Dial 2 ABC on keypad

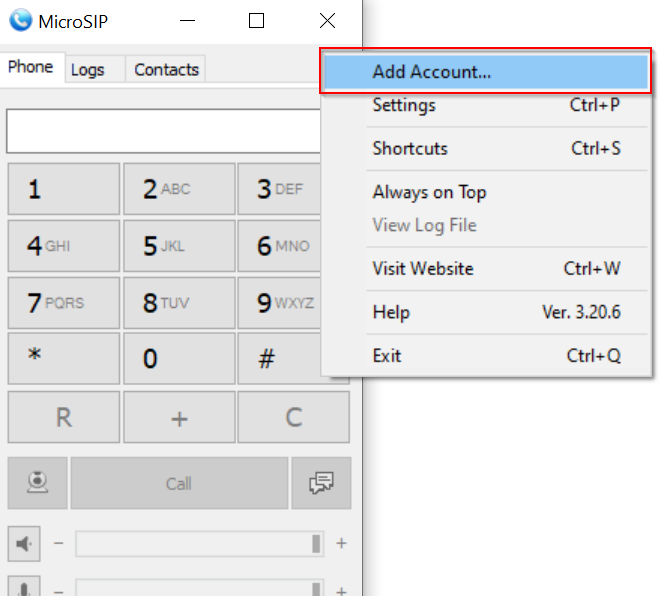coord(179,189)
